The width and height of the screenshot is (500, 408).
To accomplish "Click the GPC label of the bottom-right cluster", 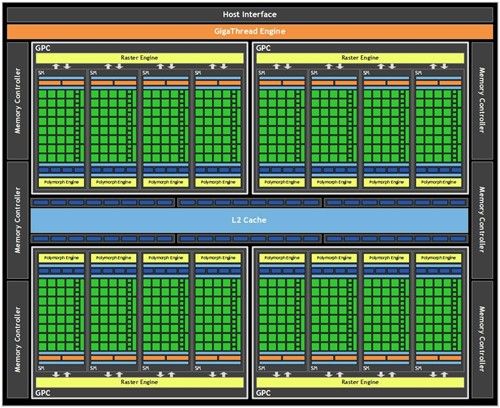I will [263, 393].
